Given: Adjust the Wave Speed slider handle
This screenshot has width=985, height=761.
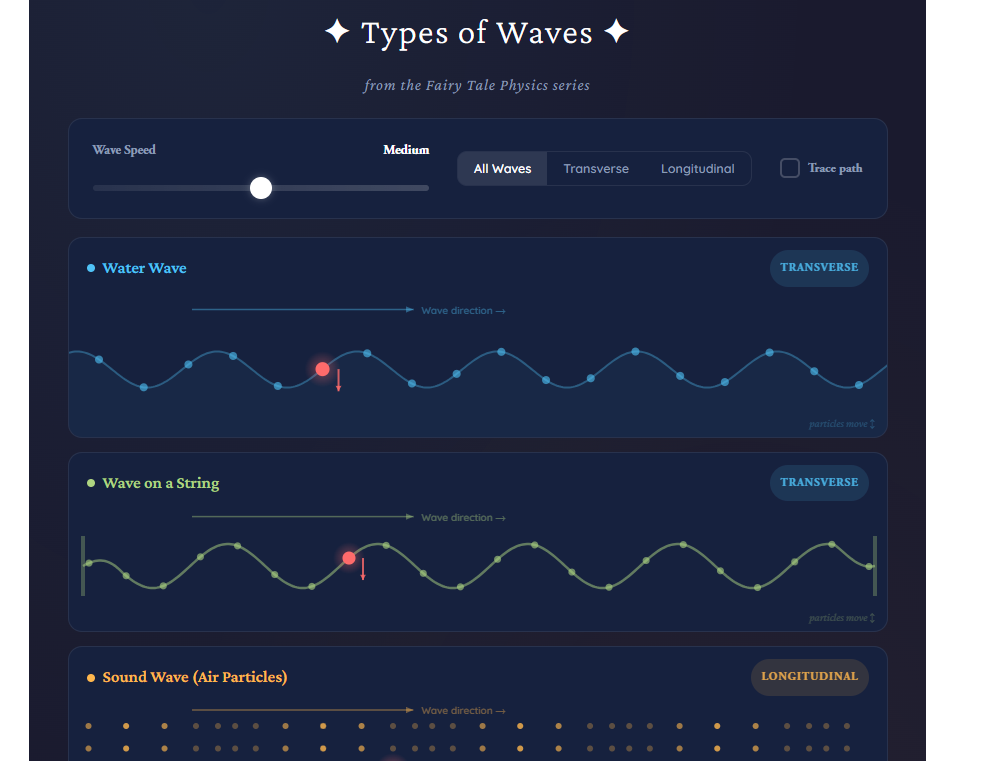Looking at the screenshot, I should pyautogui.click(x=261, y=187).
